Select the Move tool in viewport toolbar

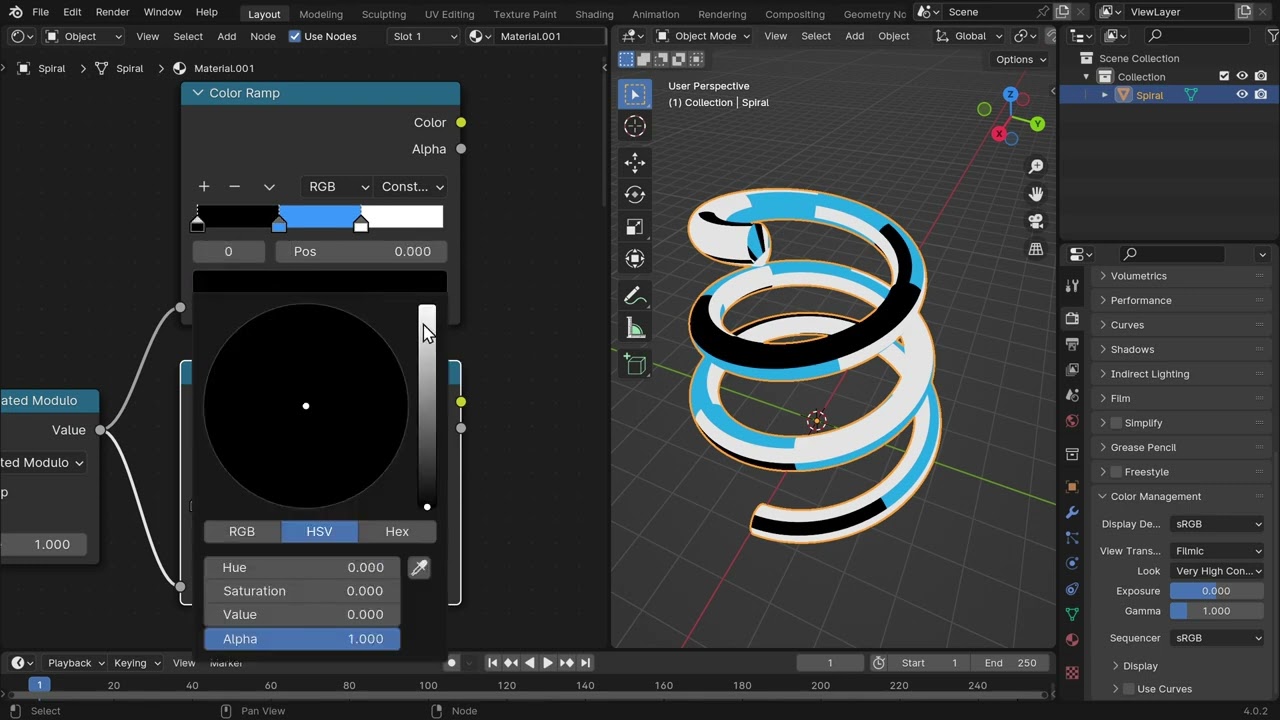(635, 162)
